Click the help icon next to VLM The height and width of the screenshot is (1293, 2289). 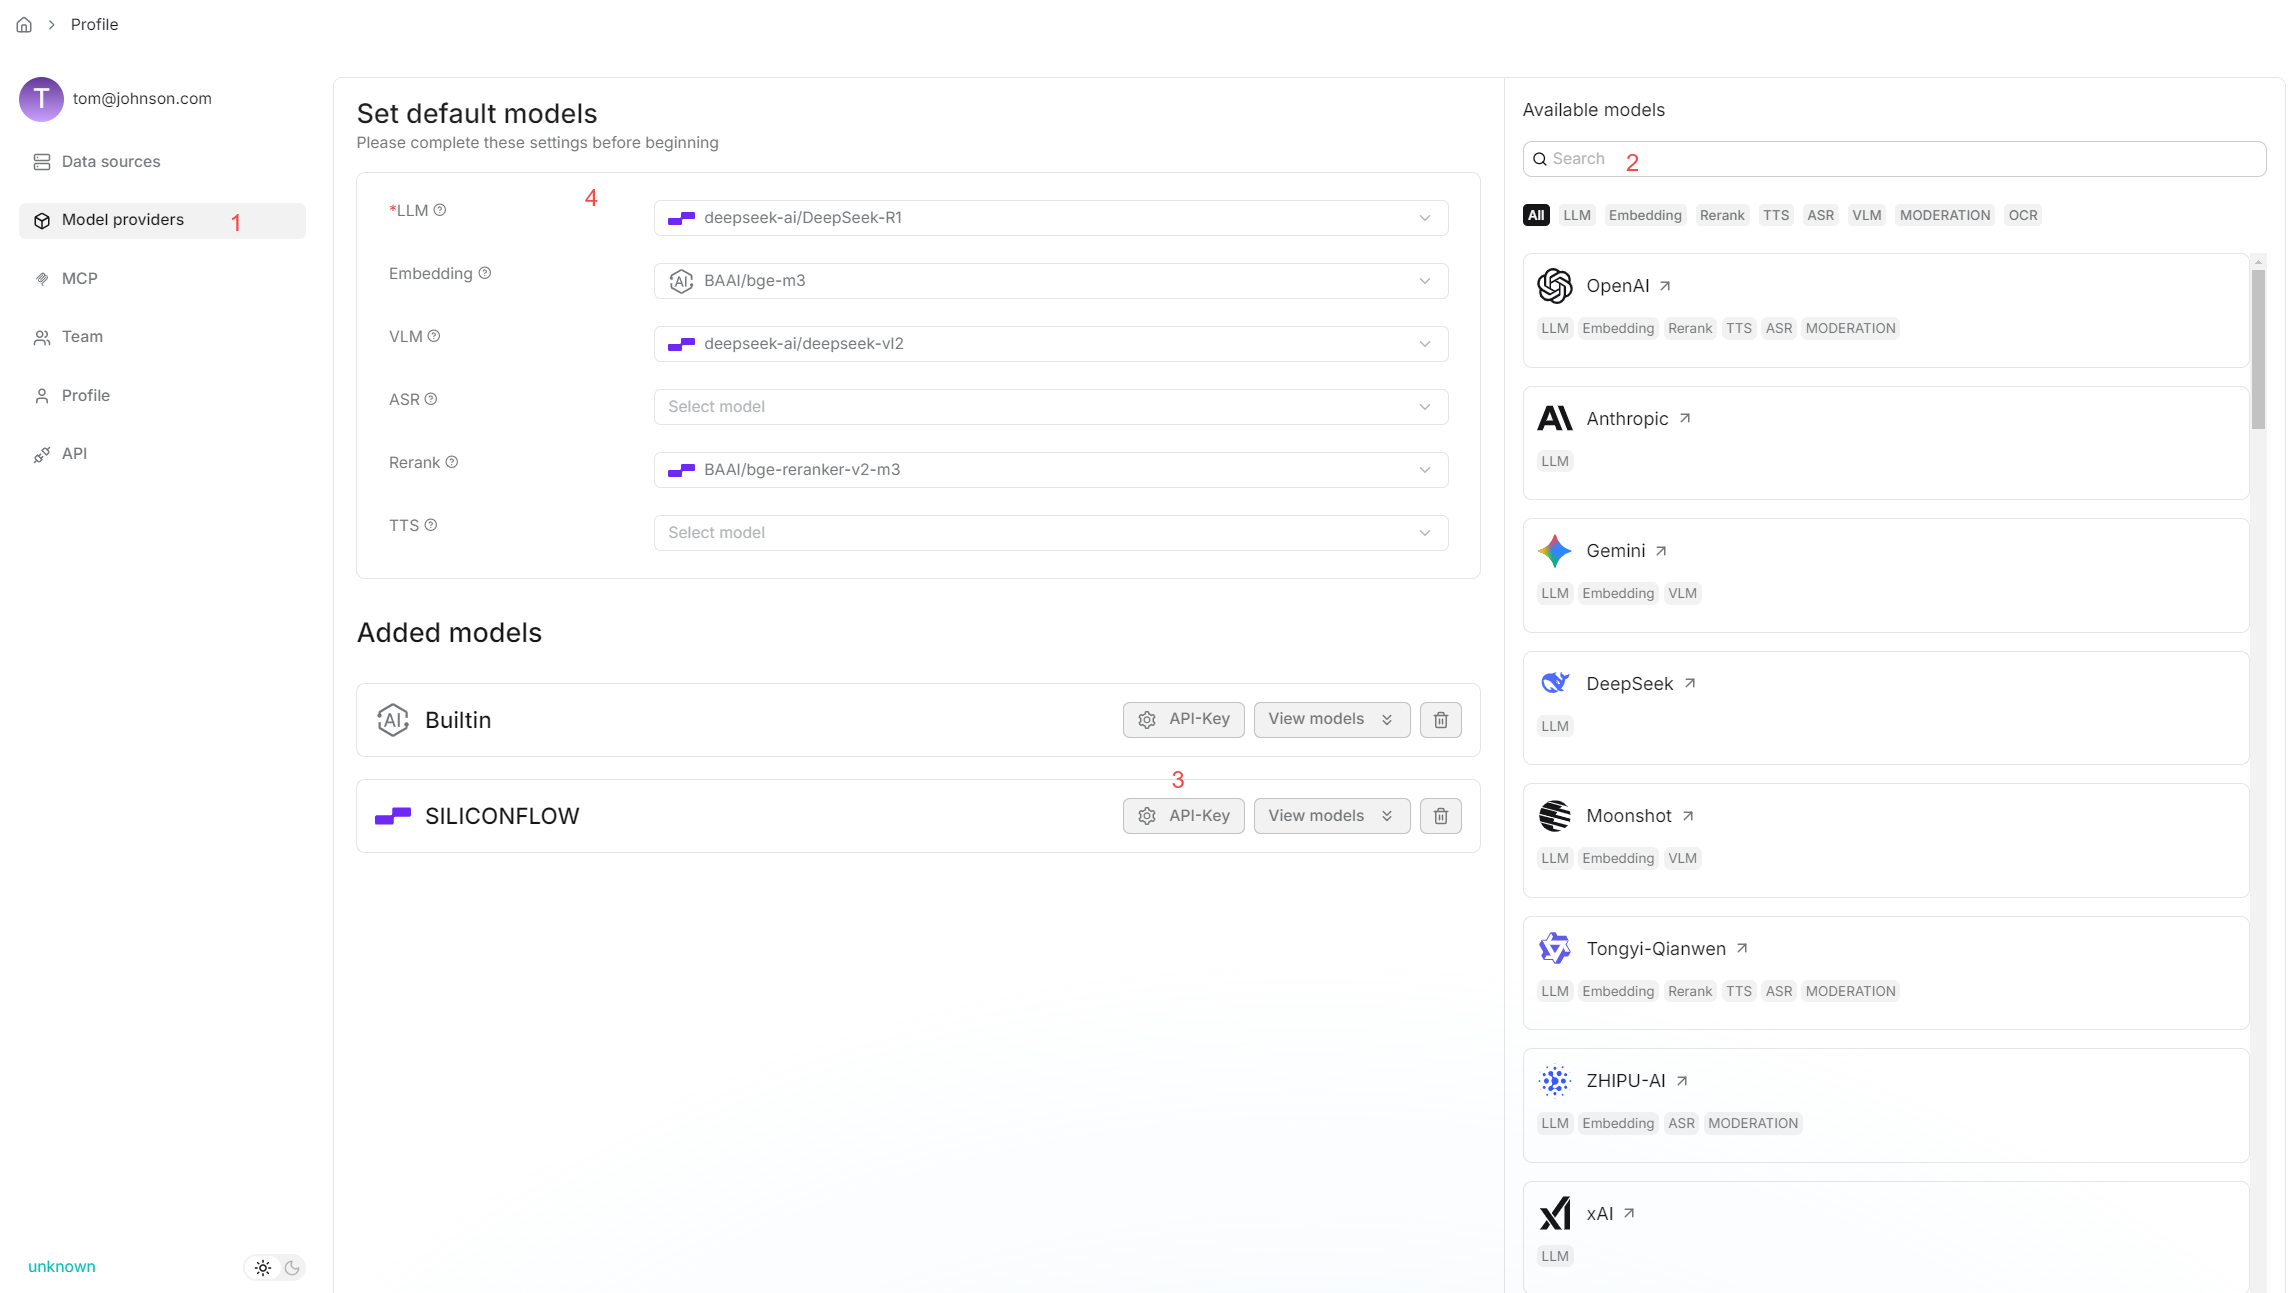pyautogui.click(x=434, y=336)
